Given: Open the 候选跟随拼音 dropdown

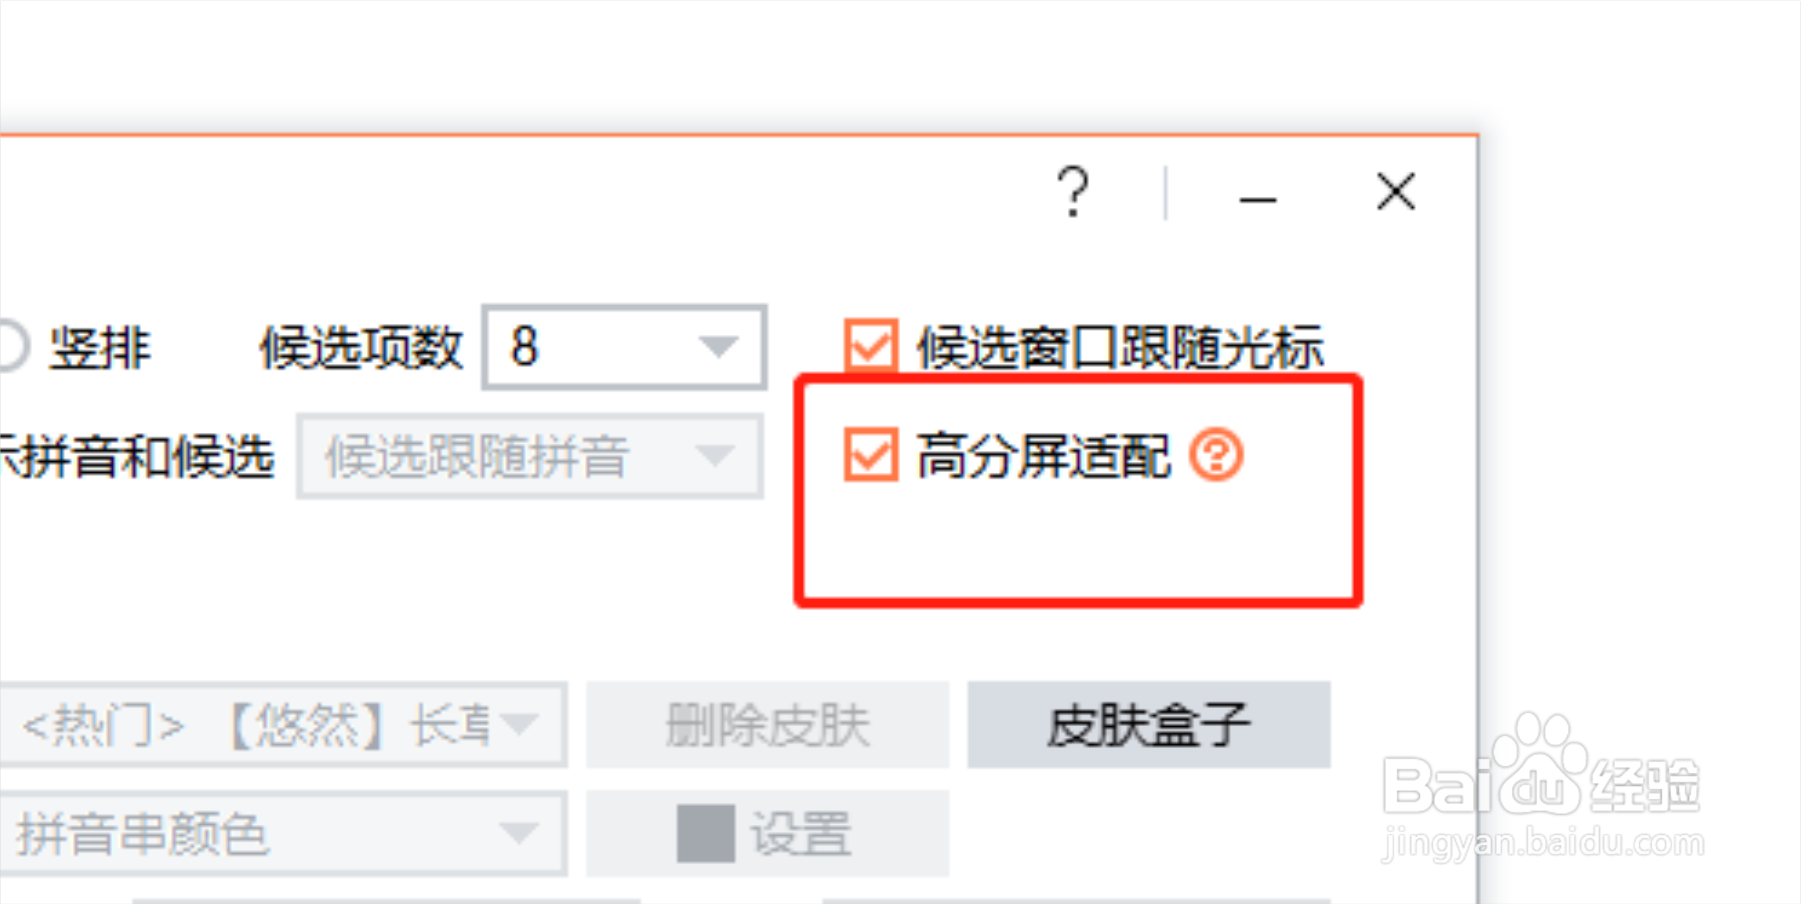Looking at the screenshot, I should point(530,457).
